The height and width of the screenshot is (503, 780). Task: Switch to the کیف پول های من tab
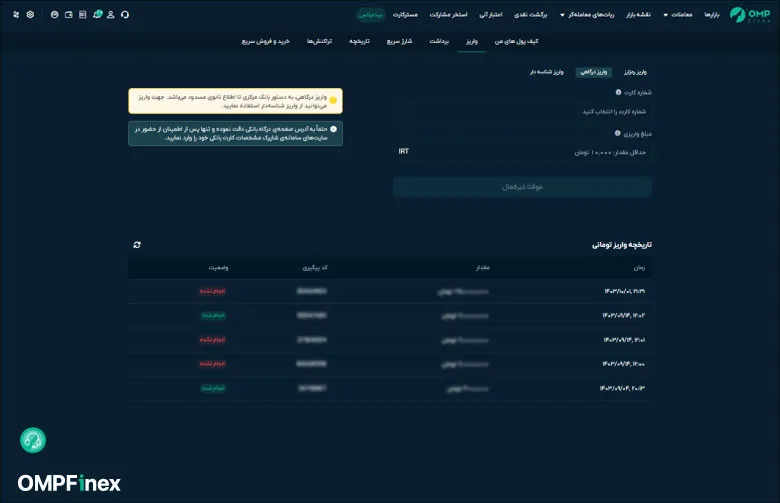[x=516, y=41]
